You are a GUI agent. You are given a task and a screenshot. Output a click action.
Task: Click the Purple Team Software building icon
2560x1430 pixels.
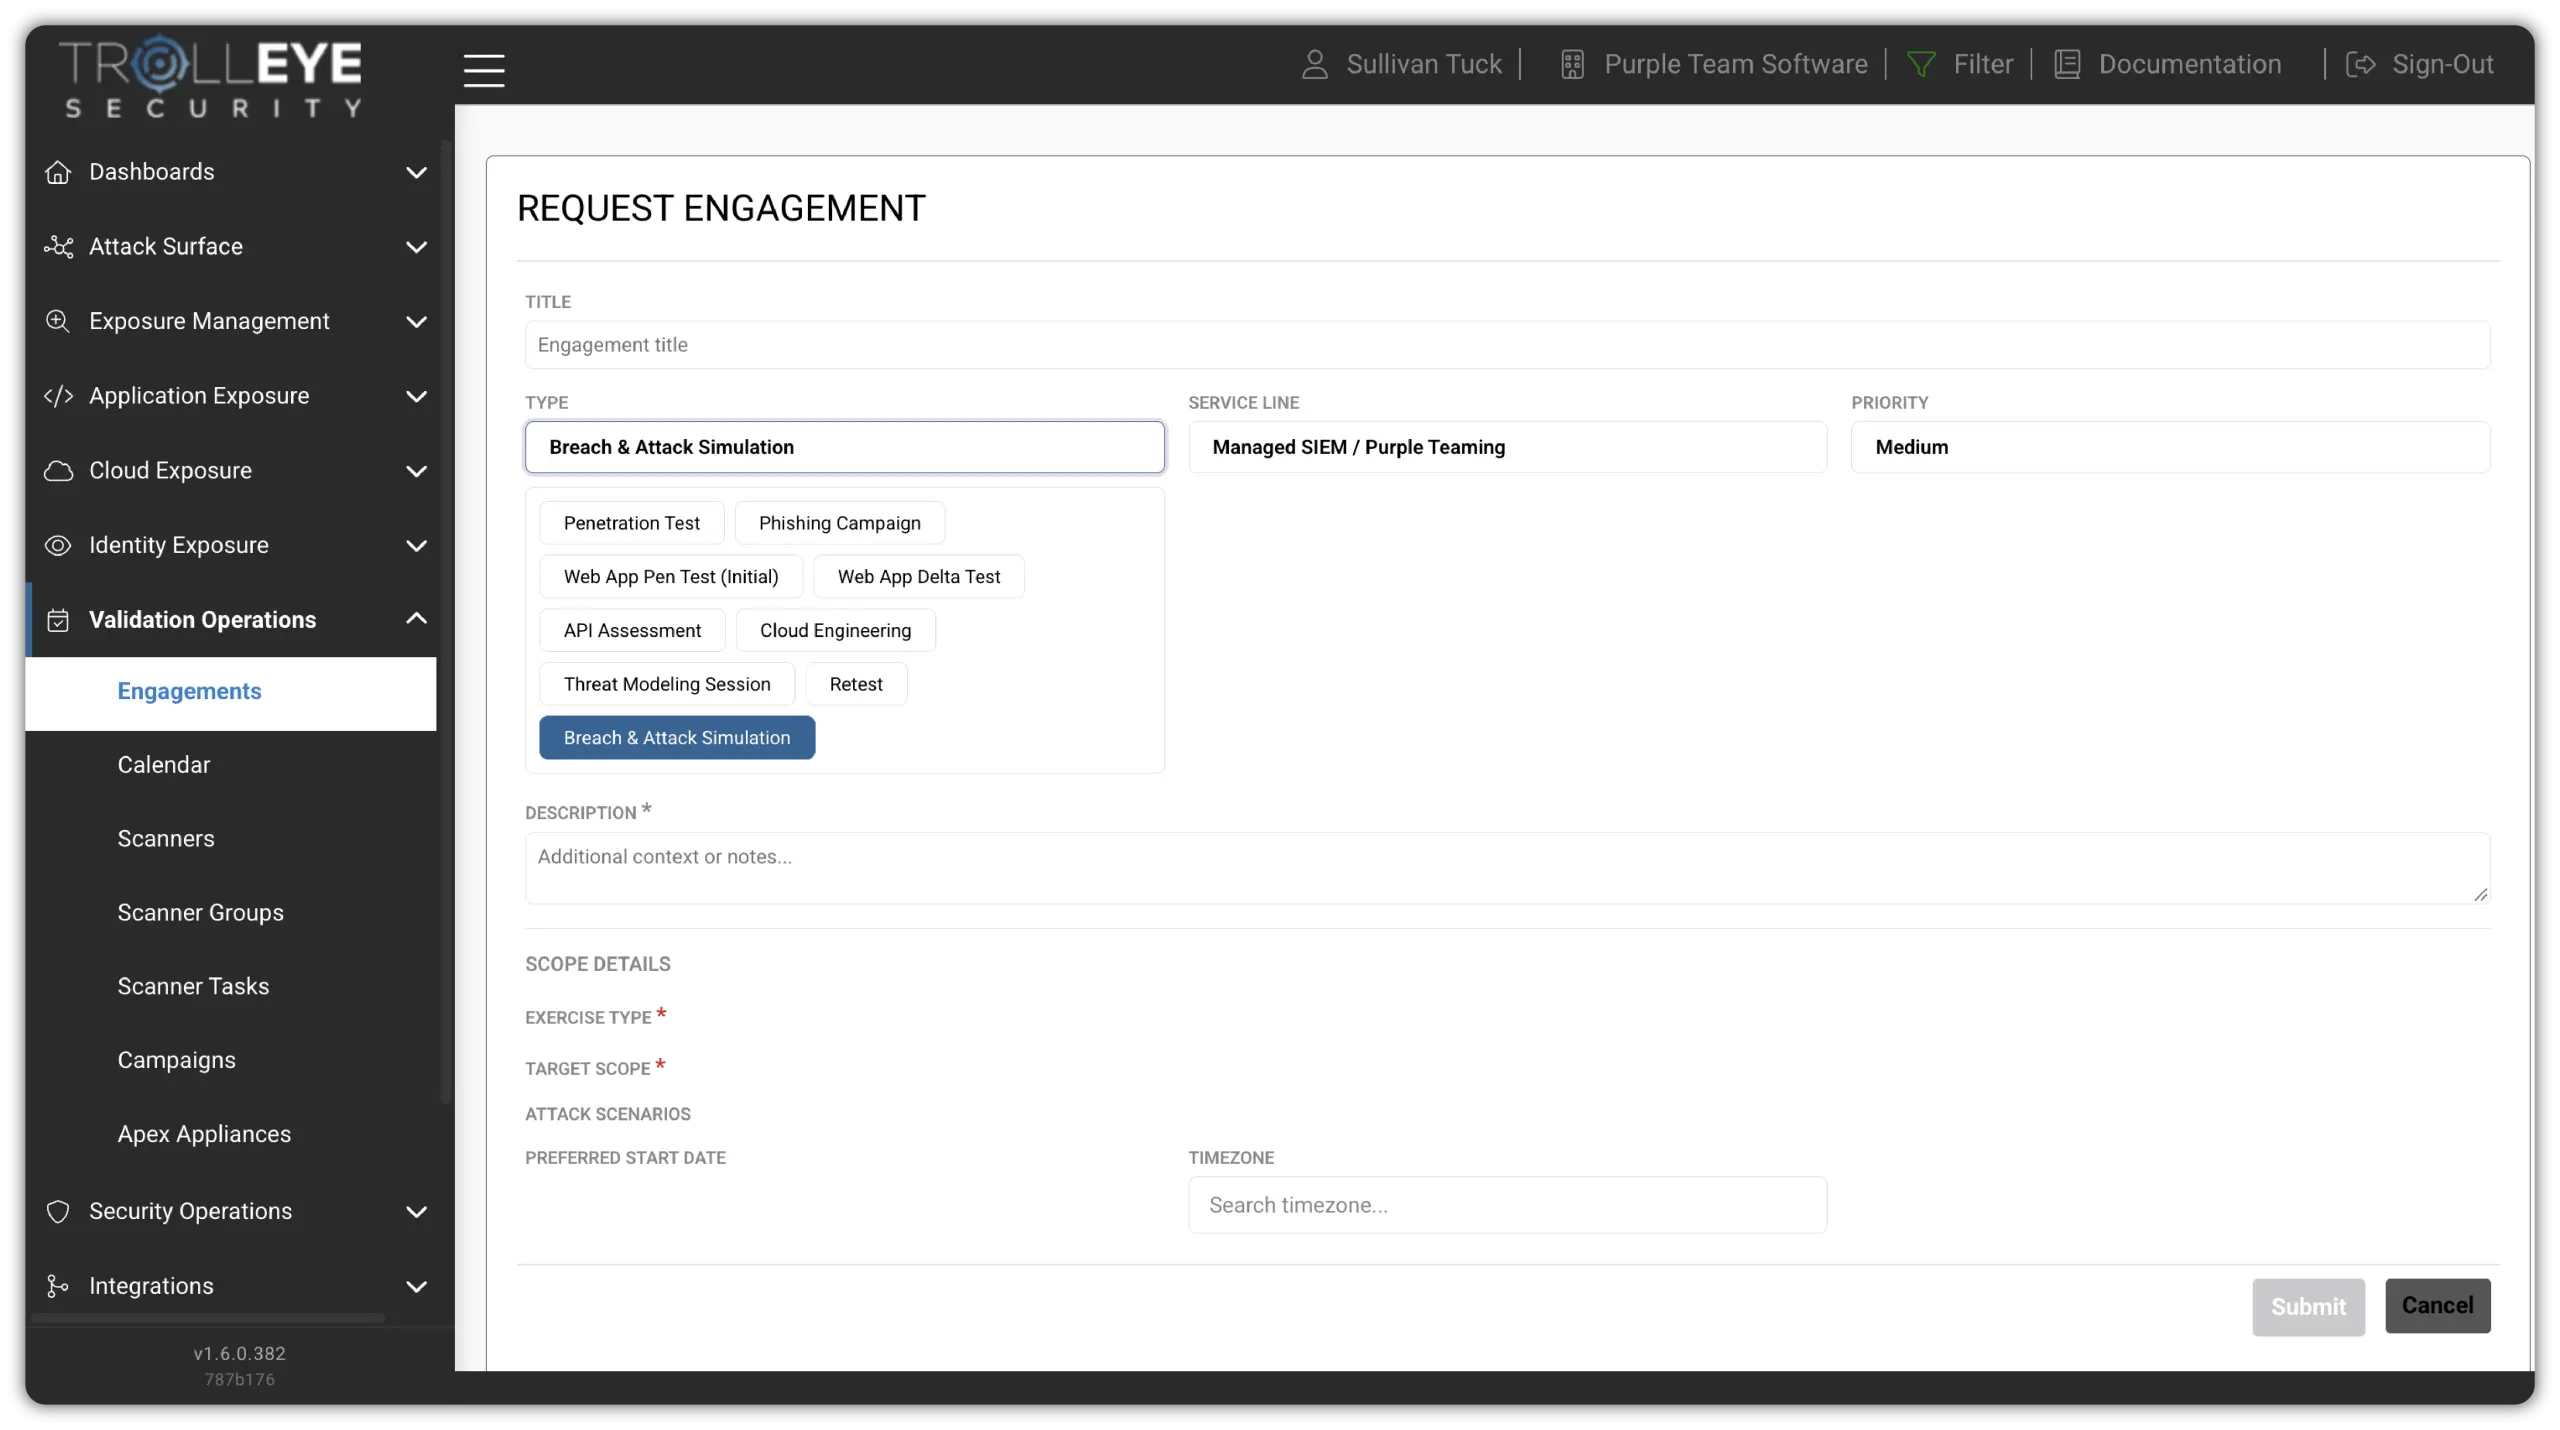1572,64
